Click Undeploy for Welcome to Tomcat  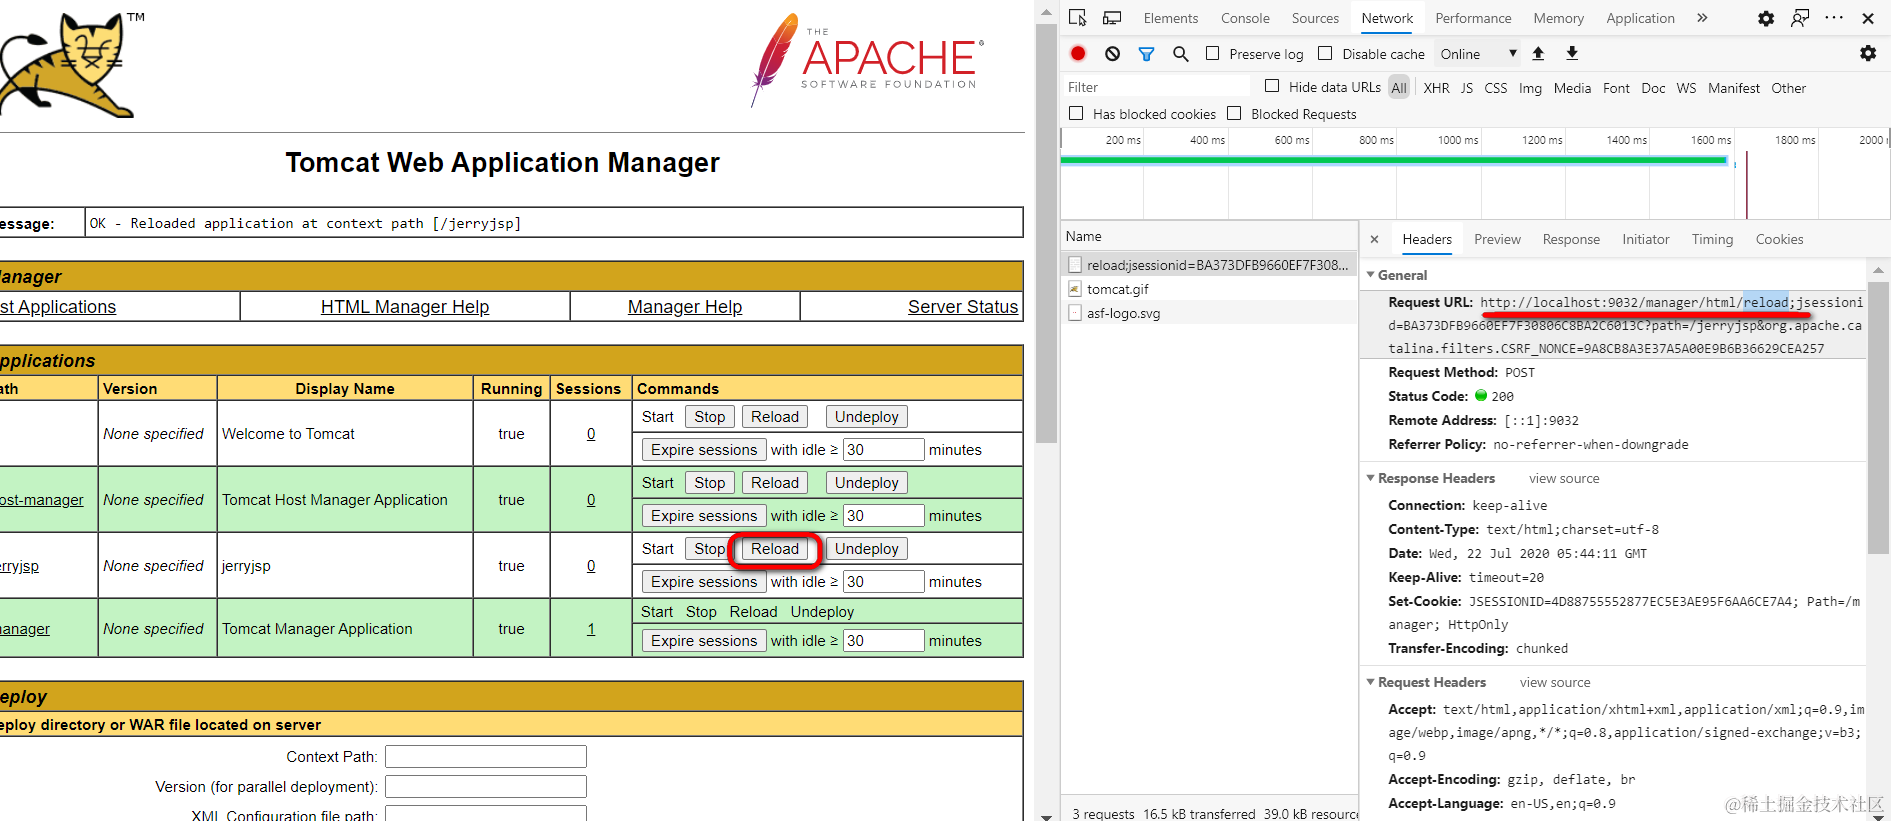click(867, 417)
